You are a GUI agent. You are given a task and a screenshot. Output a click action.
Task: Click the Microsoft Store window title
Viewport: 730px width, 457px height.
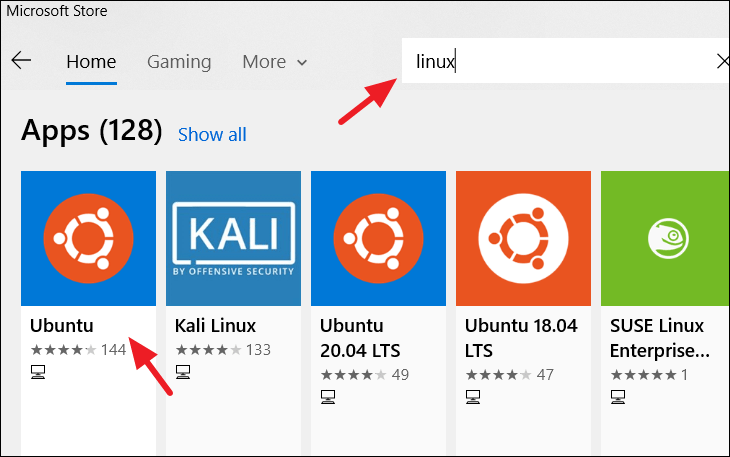pyautogui.click(x=57, y=10)
